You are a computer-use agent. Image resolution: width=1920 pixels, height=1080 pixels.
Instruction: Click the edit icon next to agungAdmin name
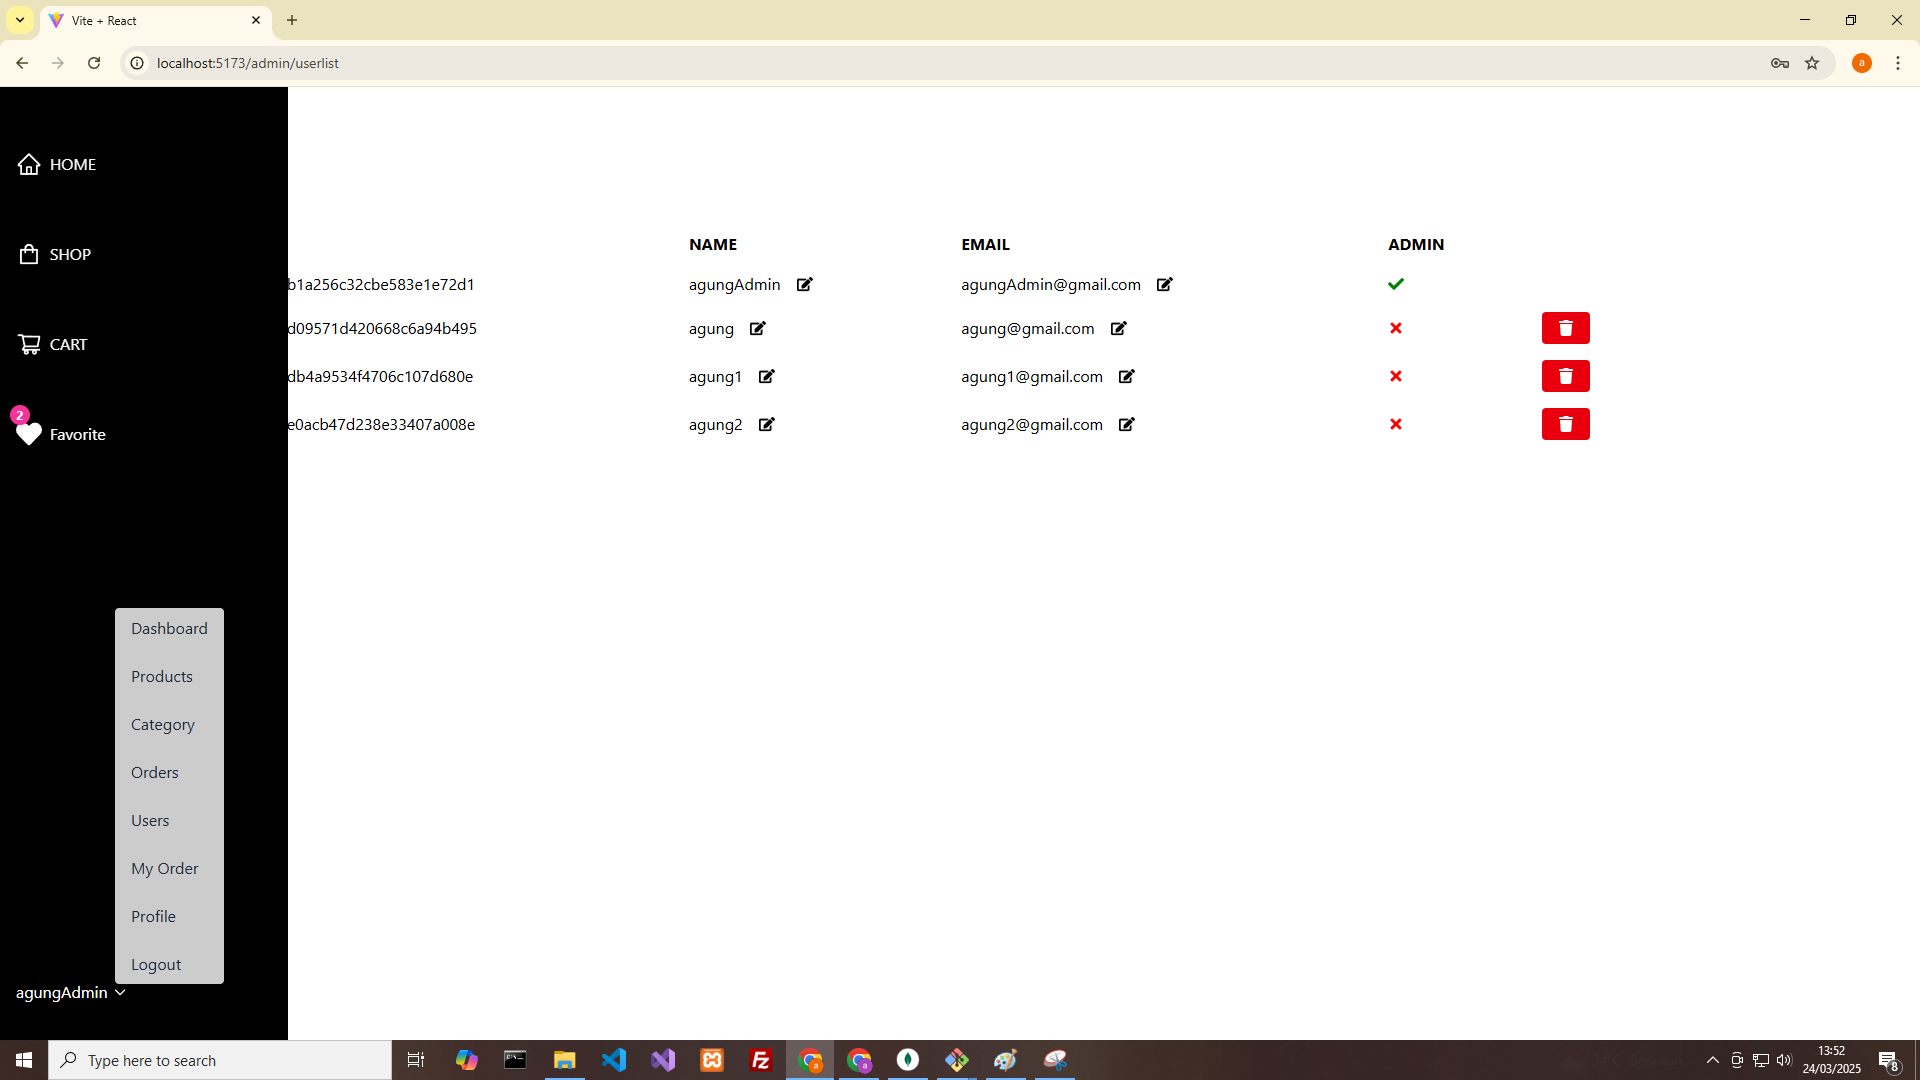(x=804, y=284)
